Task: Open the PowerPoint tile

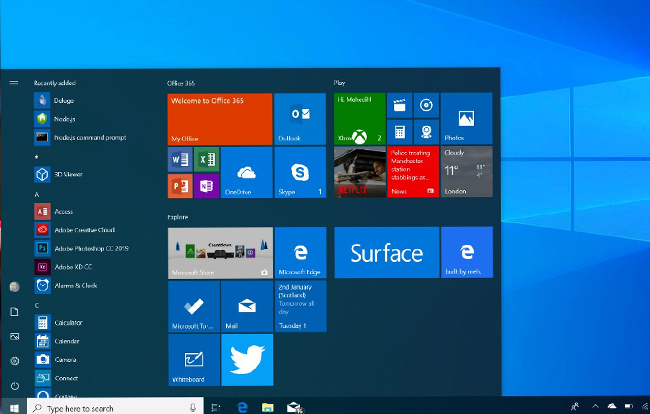Action: pyautogui.click(x=180, y=186)
